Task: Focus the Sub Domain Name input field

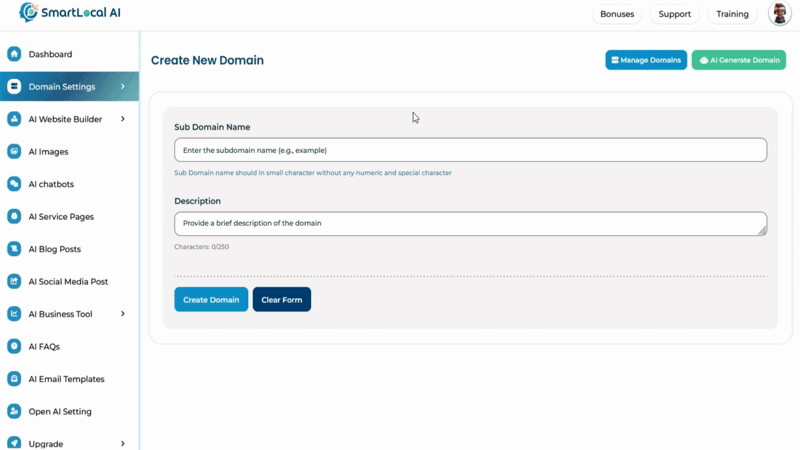Action: (470, 150)
